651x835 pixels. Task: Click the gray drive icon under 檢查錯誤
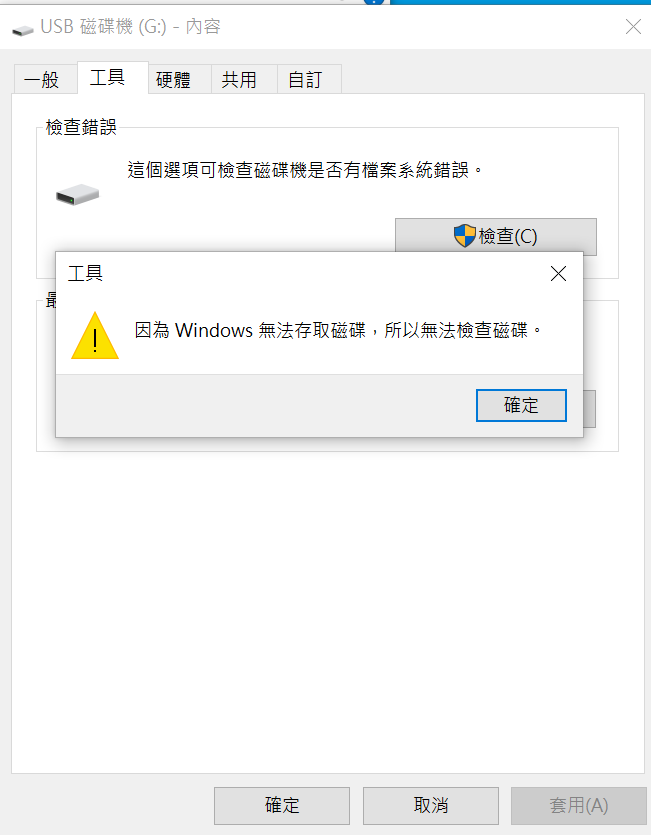tap(77, 195)
